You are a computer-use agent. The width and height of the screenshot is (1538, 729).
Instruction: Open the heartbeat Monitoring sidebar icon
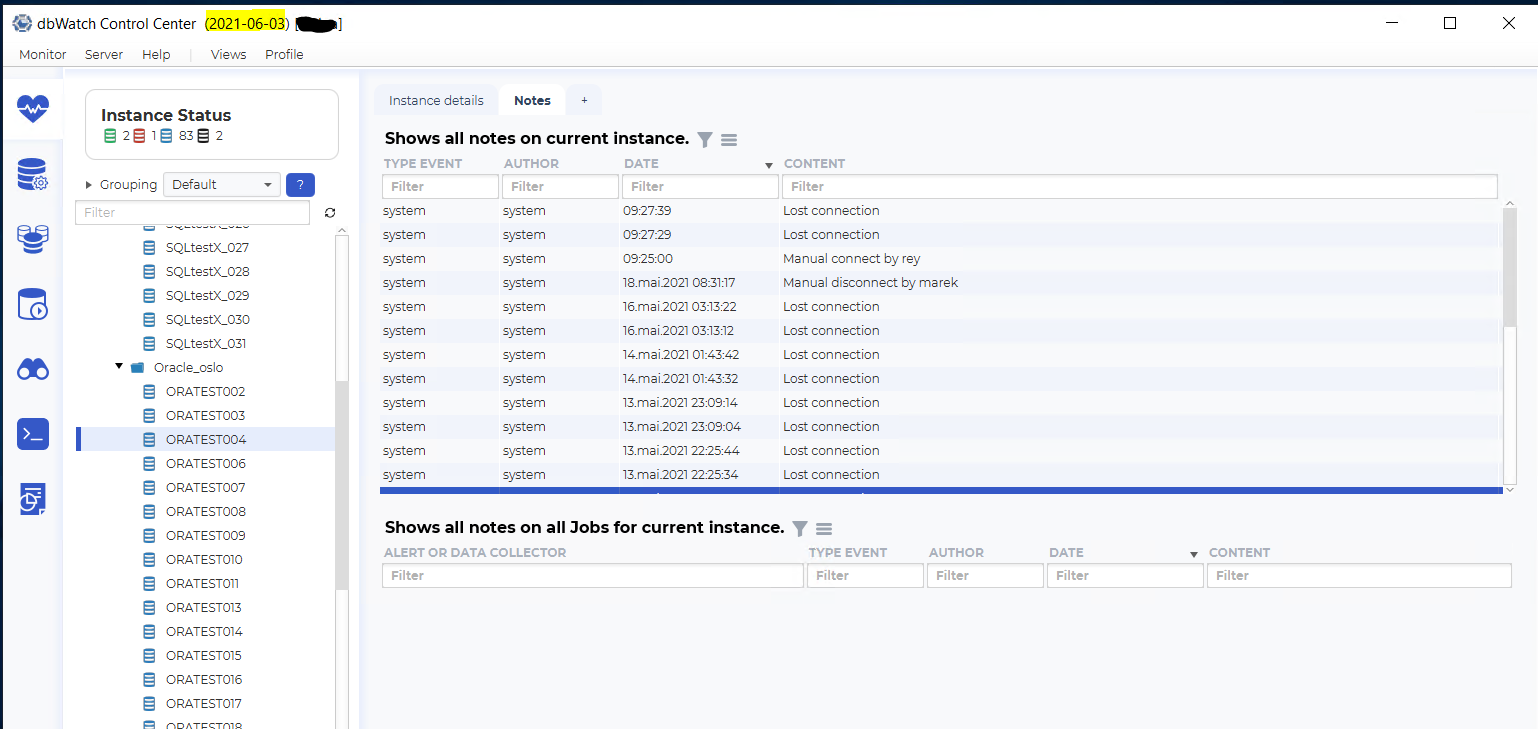33,107
